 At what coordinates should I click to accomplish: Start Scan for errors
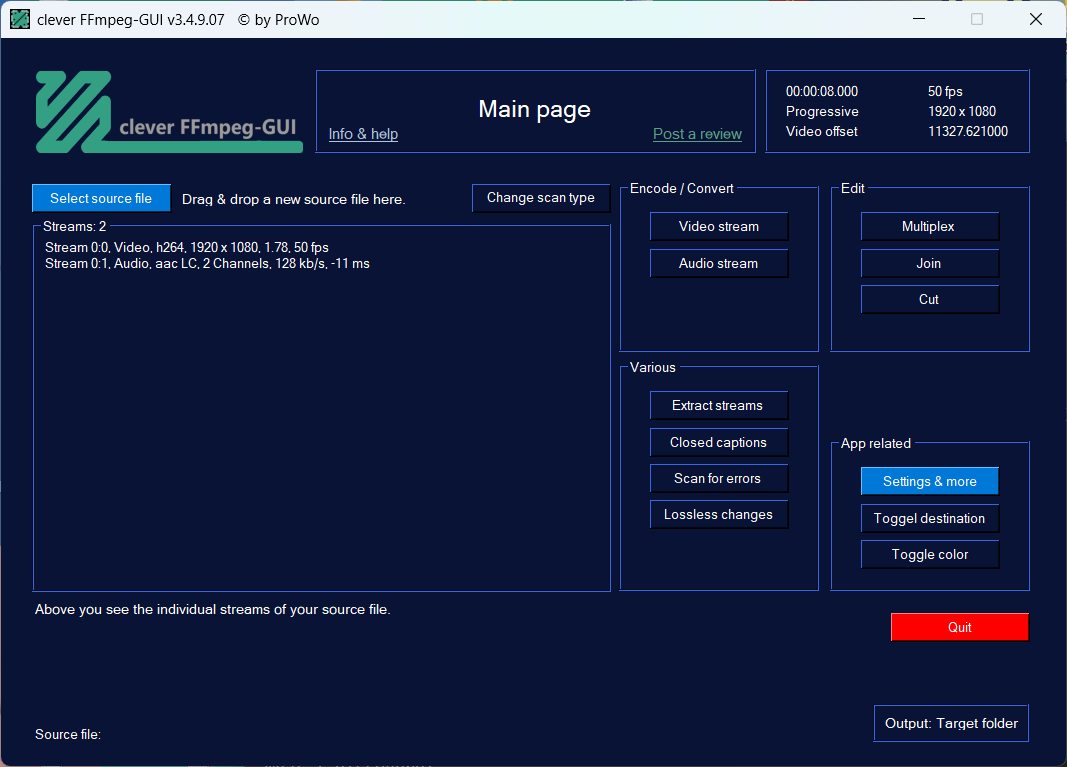[719, 478]
